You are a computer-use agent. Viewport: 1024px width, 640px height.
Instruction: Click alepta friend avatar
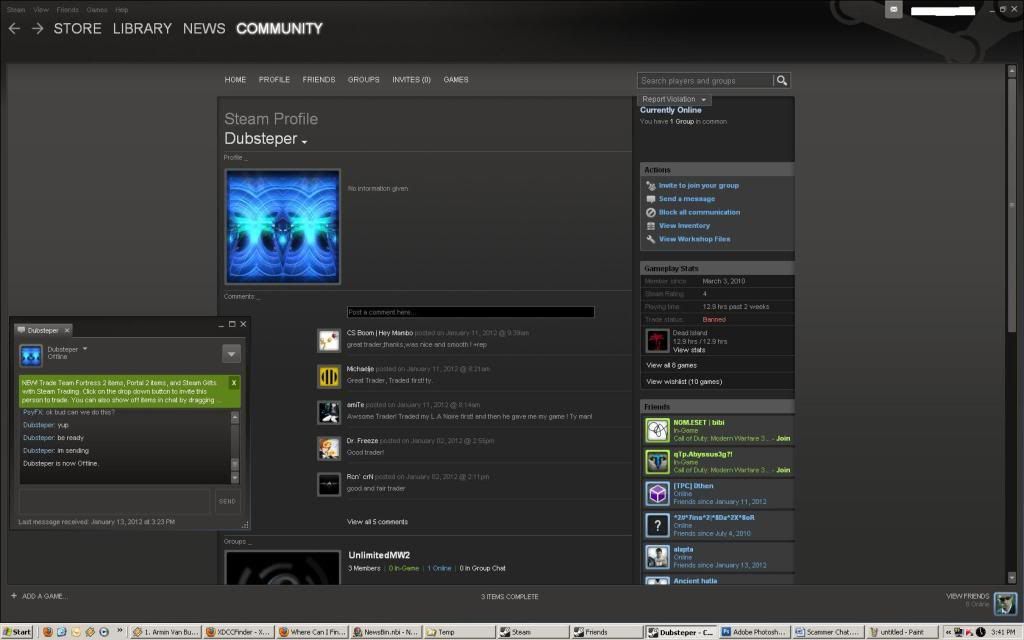click(x=658, y=557)
